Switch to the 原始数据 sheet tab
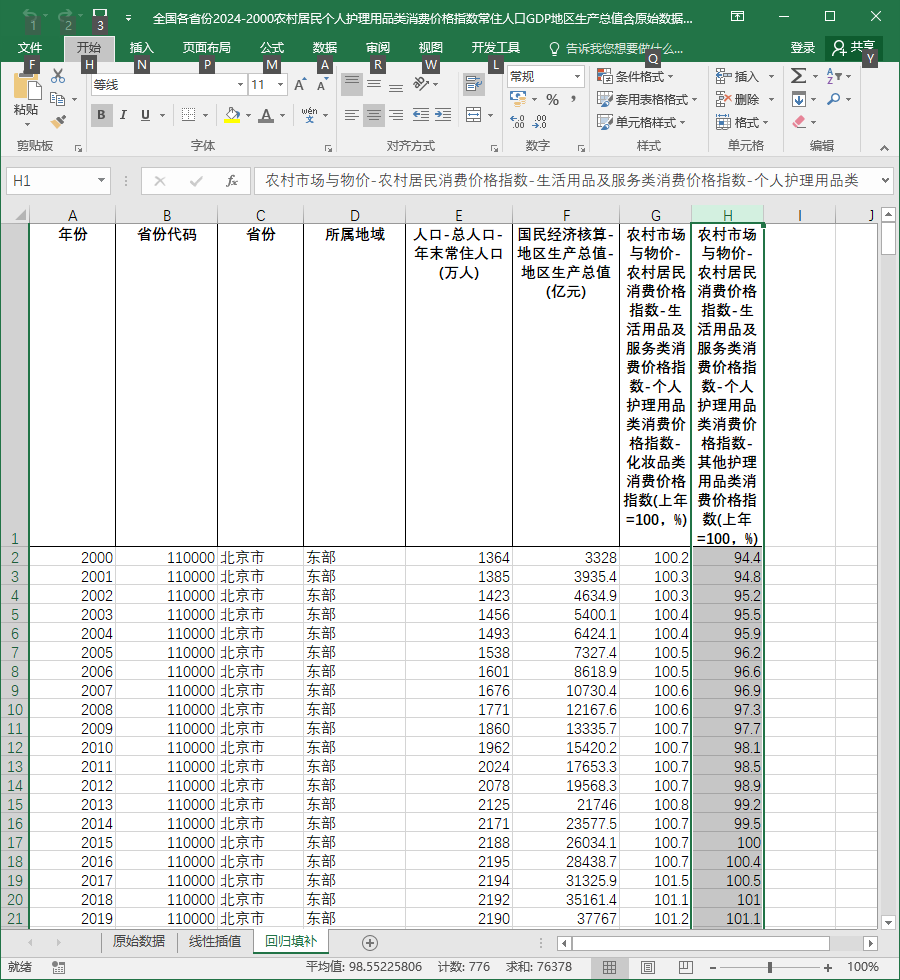 139,941
